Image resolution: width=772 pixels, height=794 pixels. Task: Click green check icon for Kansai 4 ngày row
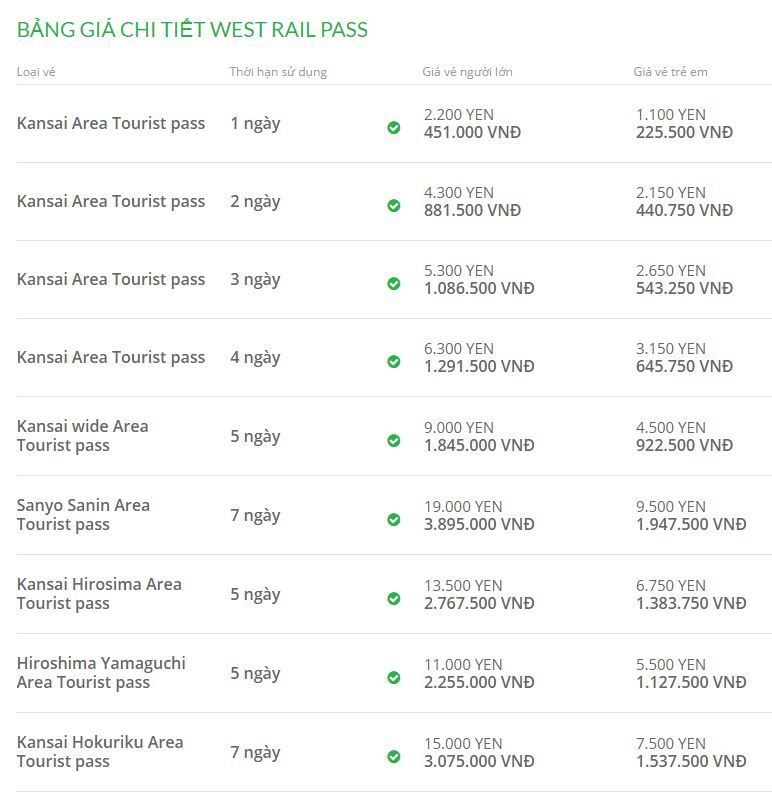coord(394,362)
